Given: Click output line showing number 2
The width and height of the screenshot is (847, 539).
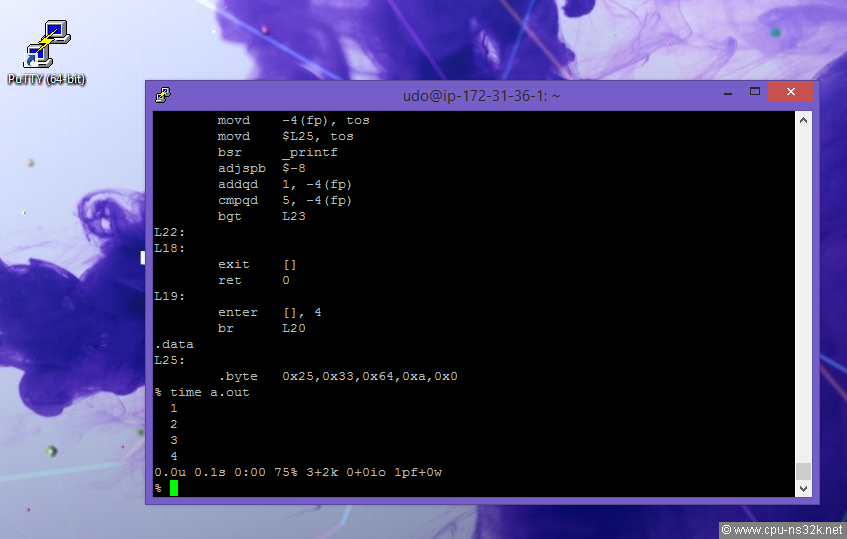Looking at the screenshot, I should pos(174,425).
